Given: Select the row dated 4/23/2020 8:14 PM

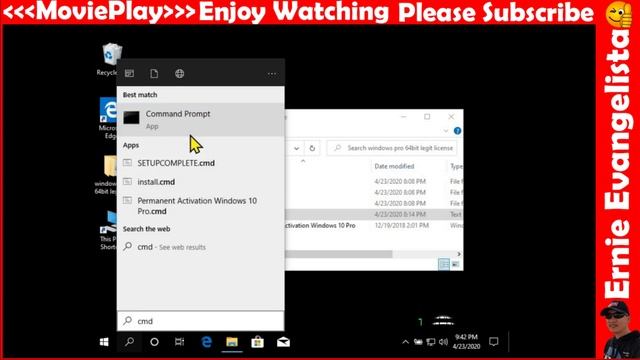Looking at the screenshot, I should pos(373,214).
